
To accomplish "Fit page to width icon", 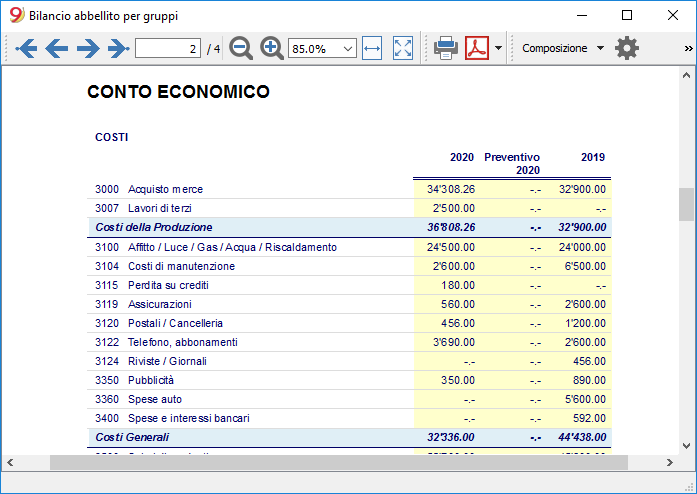I will [372, 48].
